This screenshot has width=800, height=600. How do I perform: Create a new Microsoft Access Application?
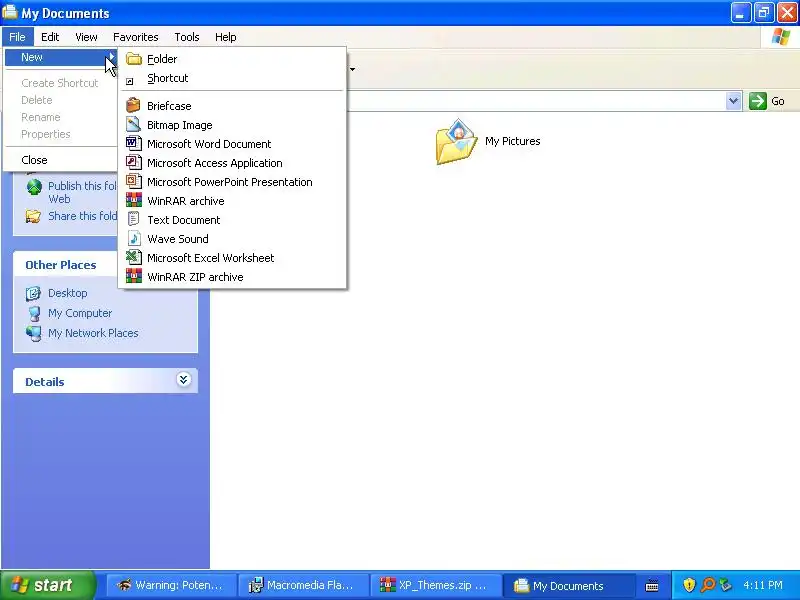(x=233, y=163)
